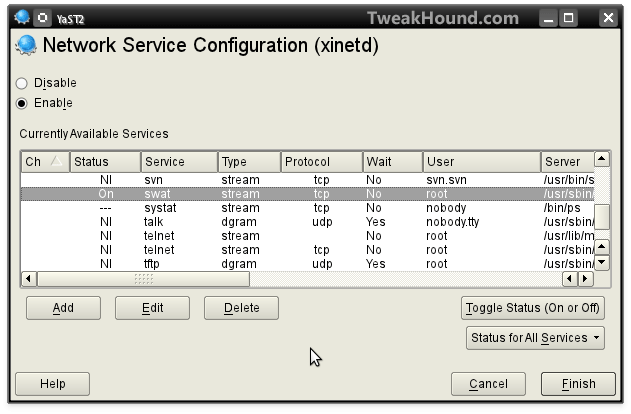
Task: Click the up arrow of vertical scrollbar
Action: click(x=601, y=159)
